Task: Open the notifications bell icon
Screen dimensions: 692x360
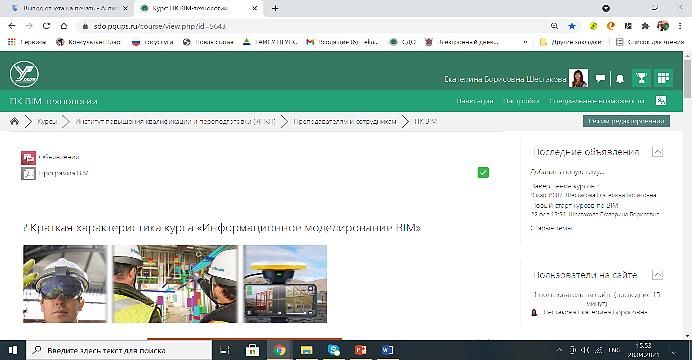Action: tap(620, 79)
